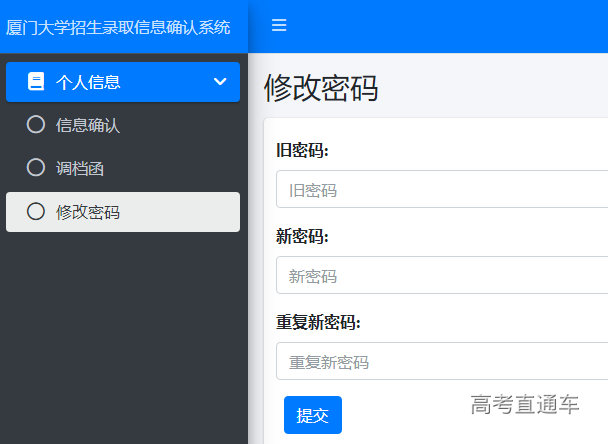Viewport: 608px width, 444px height.
Task: Select the 重复新密码 input field
Action: pyautogui.click(x=442, y=362)
